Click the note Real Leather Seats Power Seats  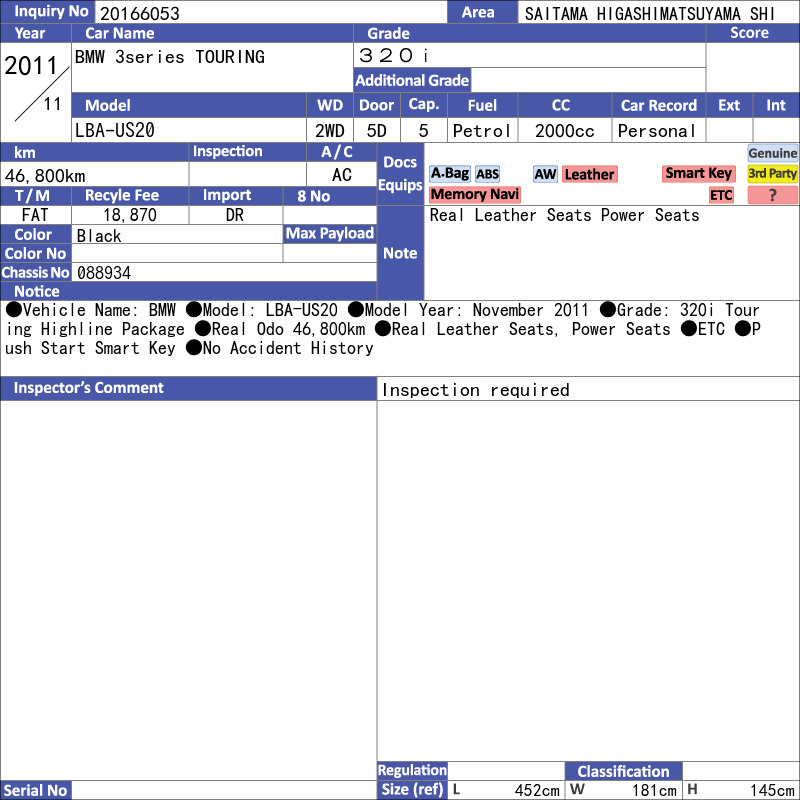point(564,215)
